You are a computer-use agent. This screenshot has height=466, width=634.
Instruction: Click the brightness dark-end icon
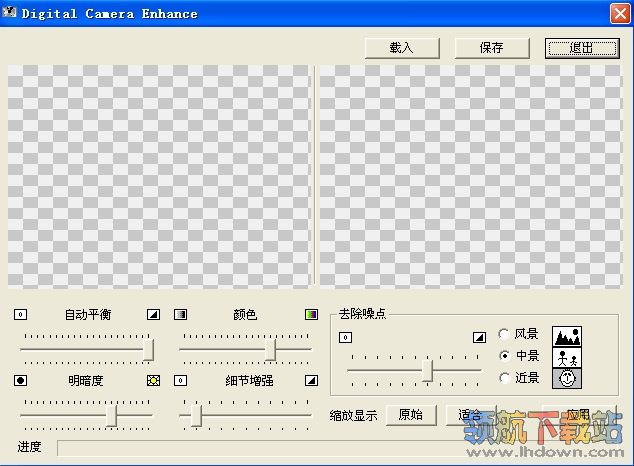(21, 380)
